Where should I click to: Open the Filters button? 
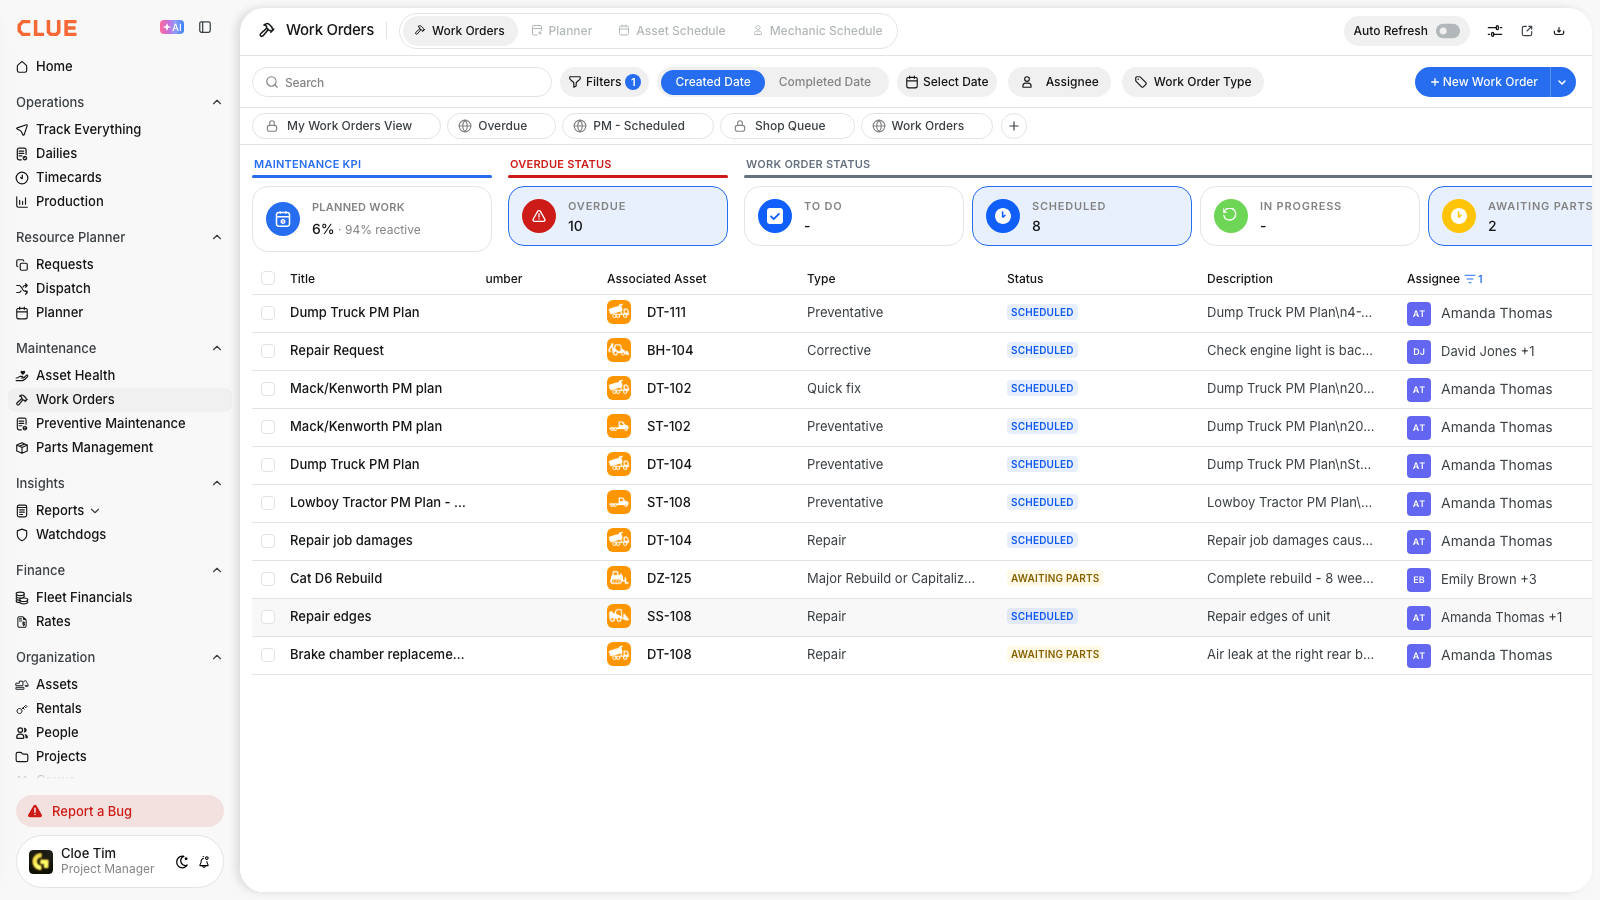(x=604, y=82)
